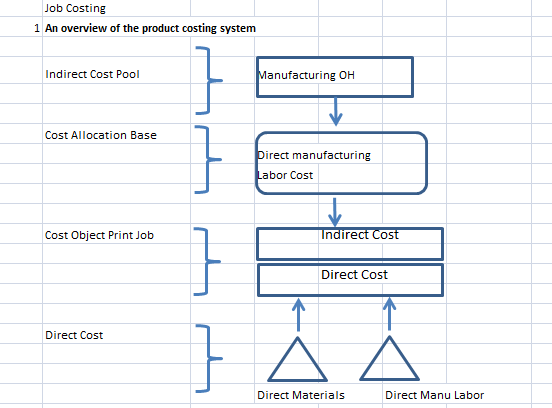Select the triangle above Direct Manu Labor
Screen dimensions: 552x408
tap(389, 358)
